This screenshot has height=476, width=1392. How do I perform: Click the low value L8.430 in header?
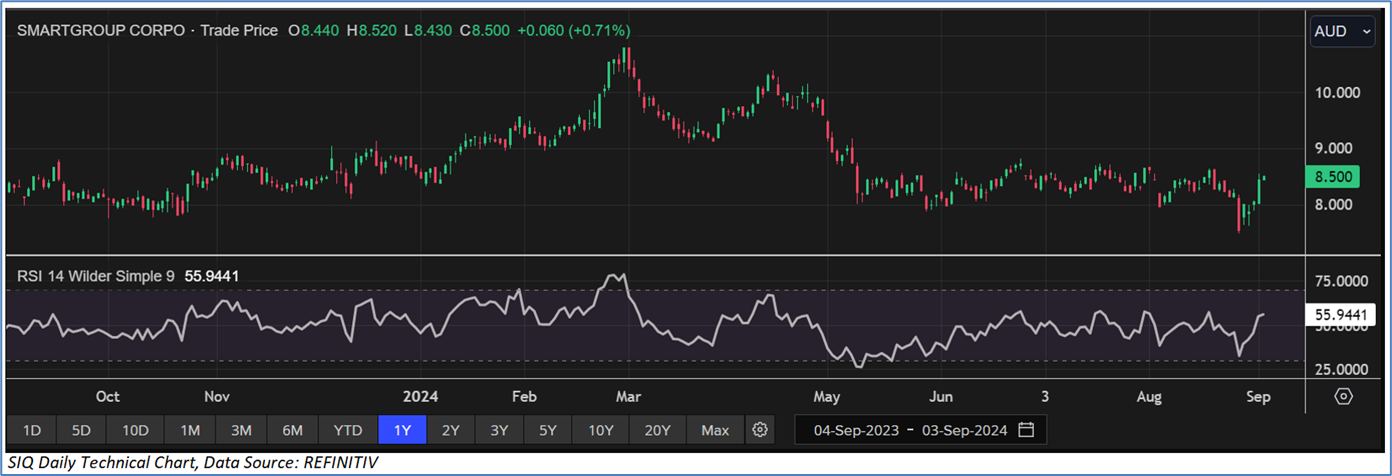coord(428,31)
